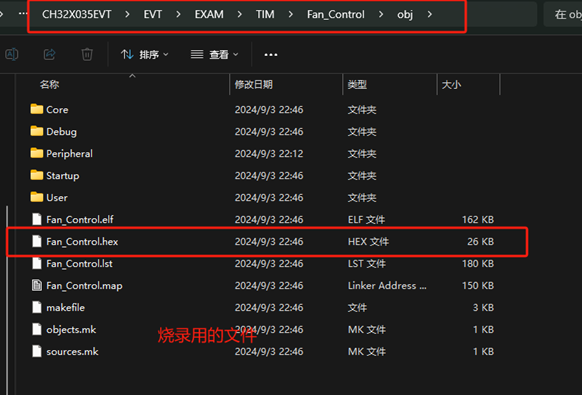582x395 pixels.
Task: Sort by 大小 column header
Action: point(451,85)
